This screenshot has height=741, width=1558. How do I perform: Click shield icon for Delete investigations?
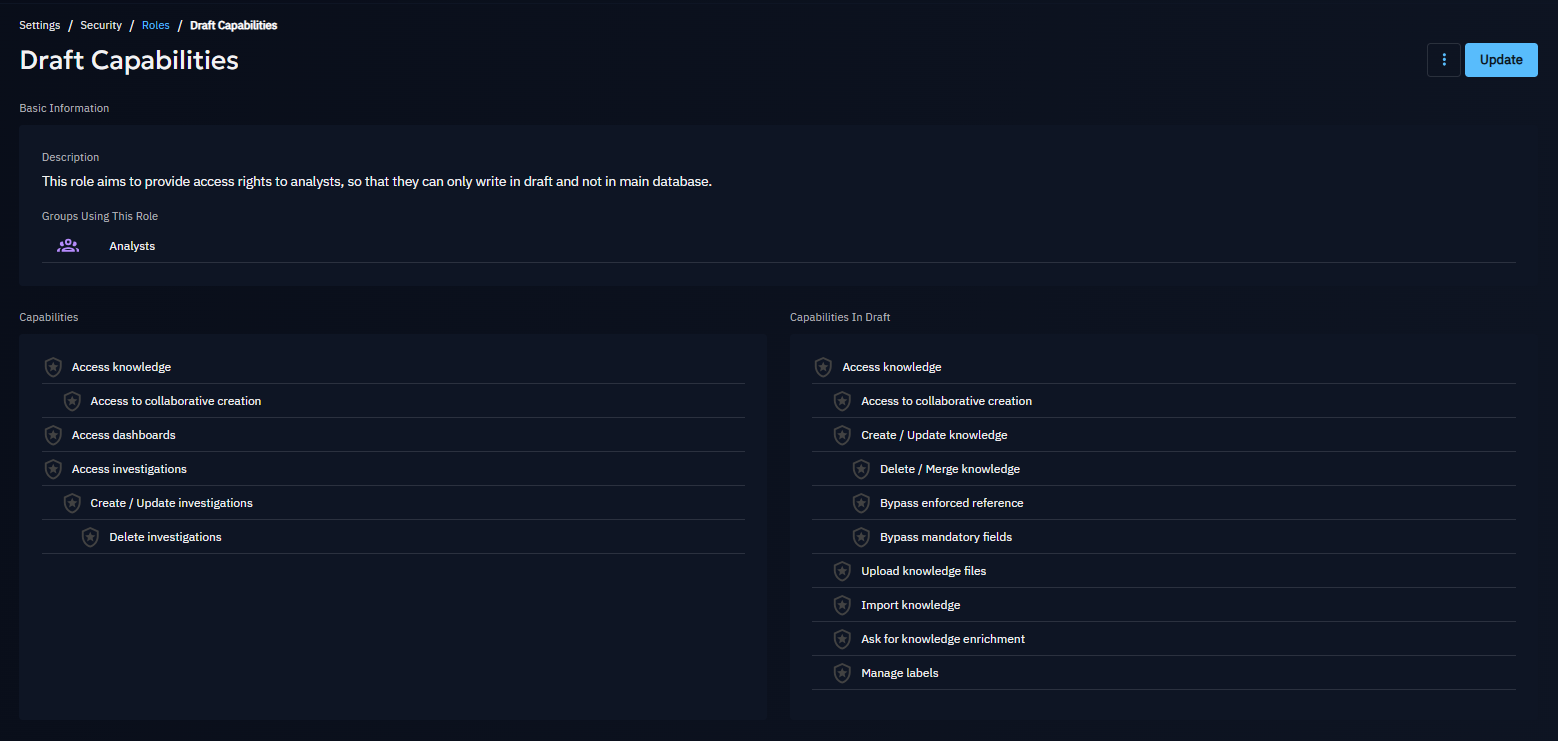91,537
